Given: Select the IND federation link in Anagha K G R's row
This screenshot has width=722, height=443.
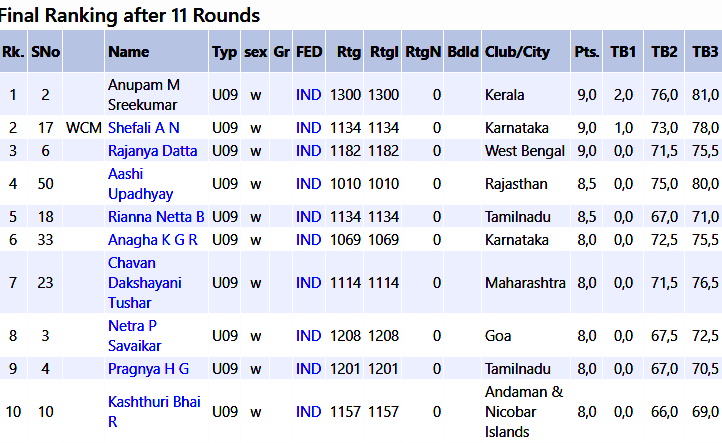Looking at the screenshot, I should [x=309, y=240].
